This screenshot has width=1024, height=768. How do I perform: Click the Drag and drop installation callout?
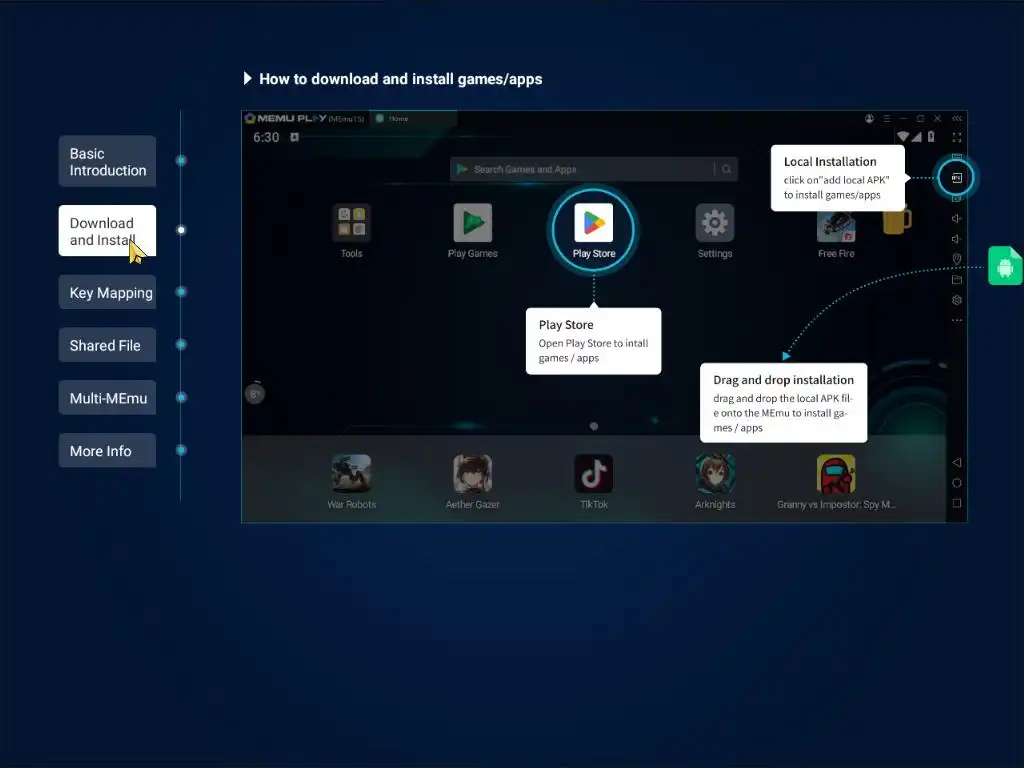tap(784, 403)
